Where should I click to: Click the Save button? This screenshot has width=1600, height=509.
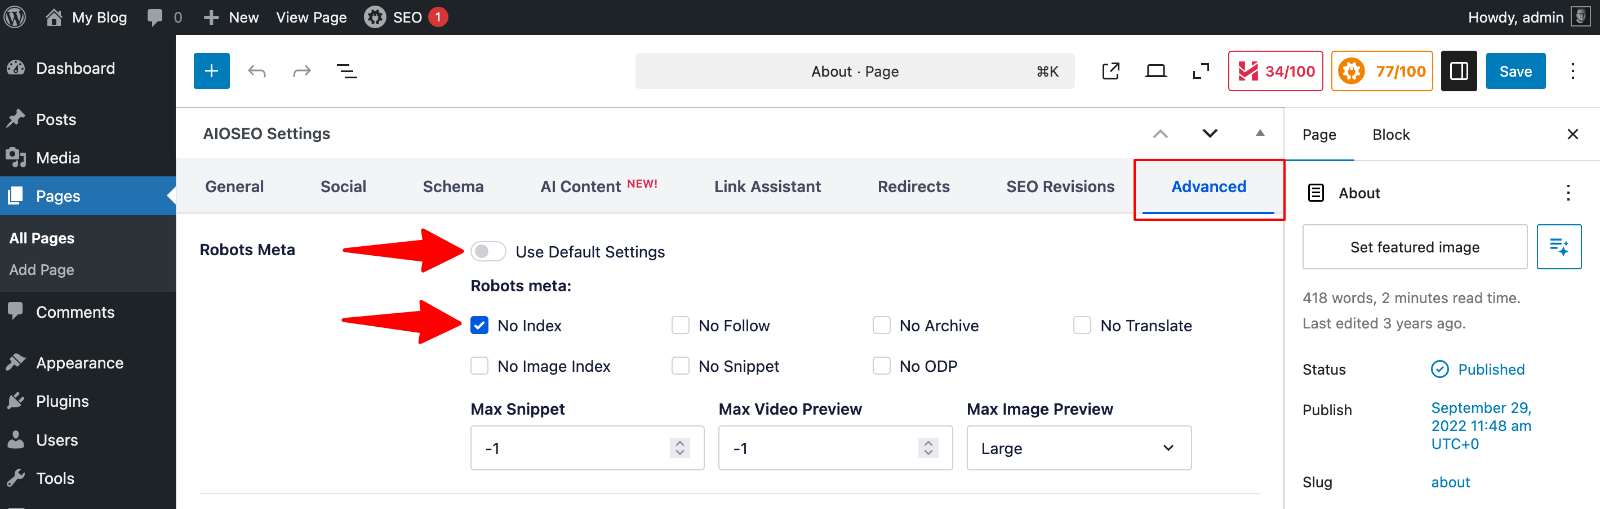coord(1515,71)
